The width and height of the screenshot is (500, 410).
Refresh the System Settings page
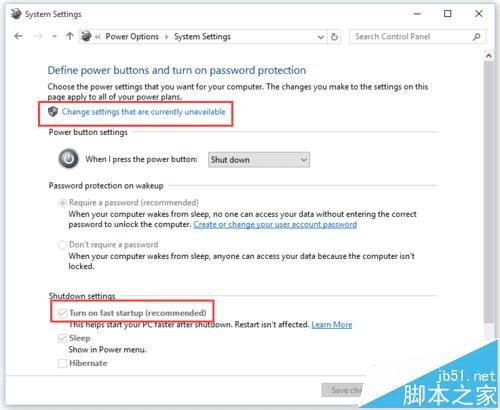coord(334,37)
